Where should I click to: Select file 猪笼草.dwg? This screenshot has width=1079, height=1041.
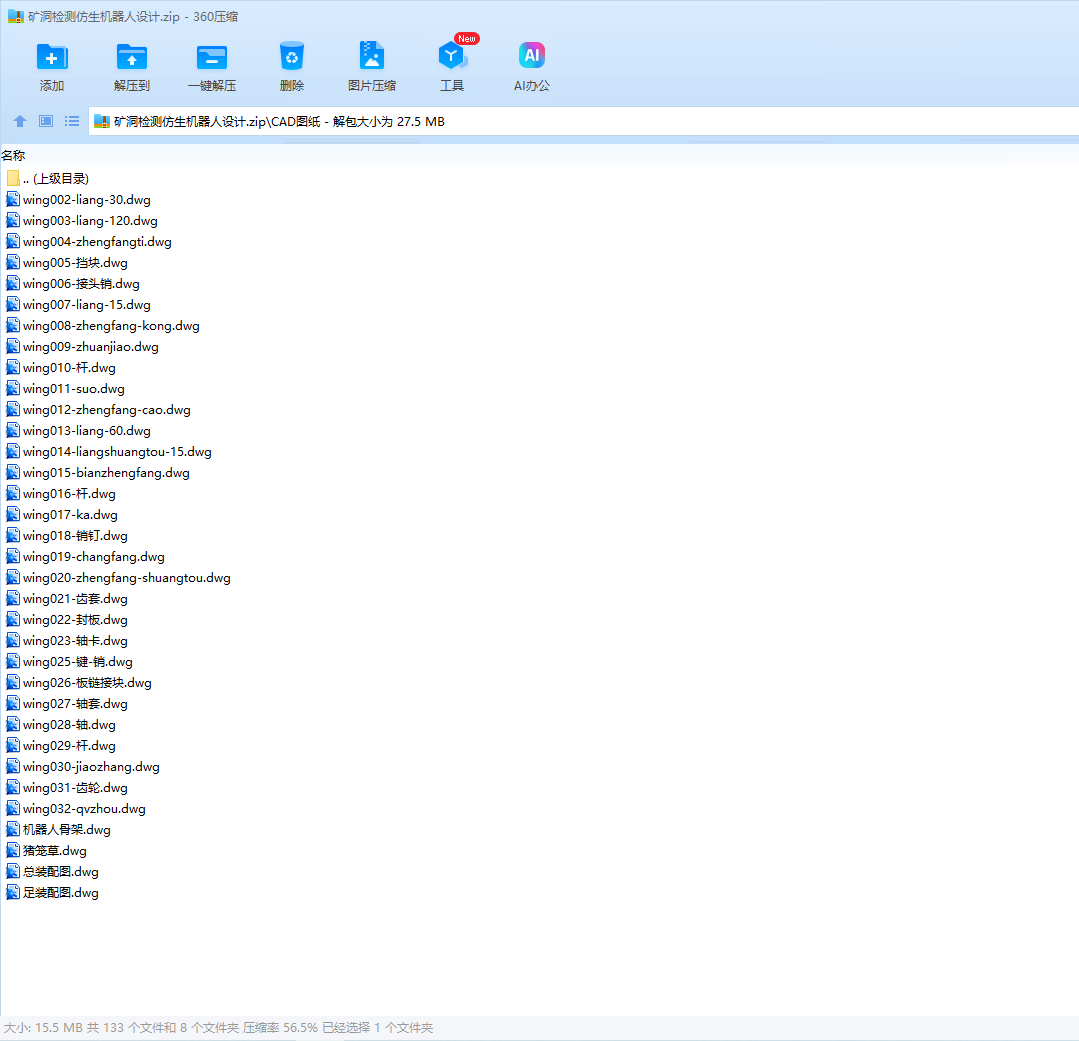[x=46, y=851]
